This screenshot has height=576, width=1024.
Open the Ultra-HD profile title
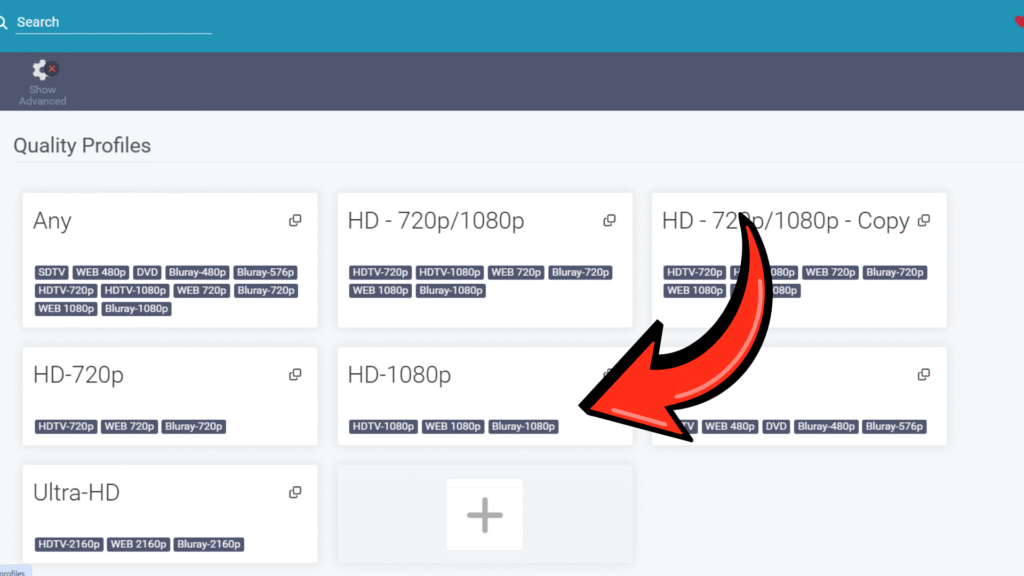click(76, 493)
